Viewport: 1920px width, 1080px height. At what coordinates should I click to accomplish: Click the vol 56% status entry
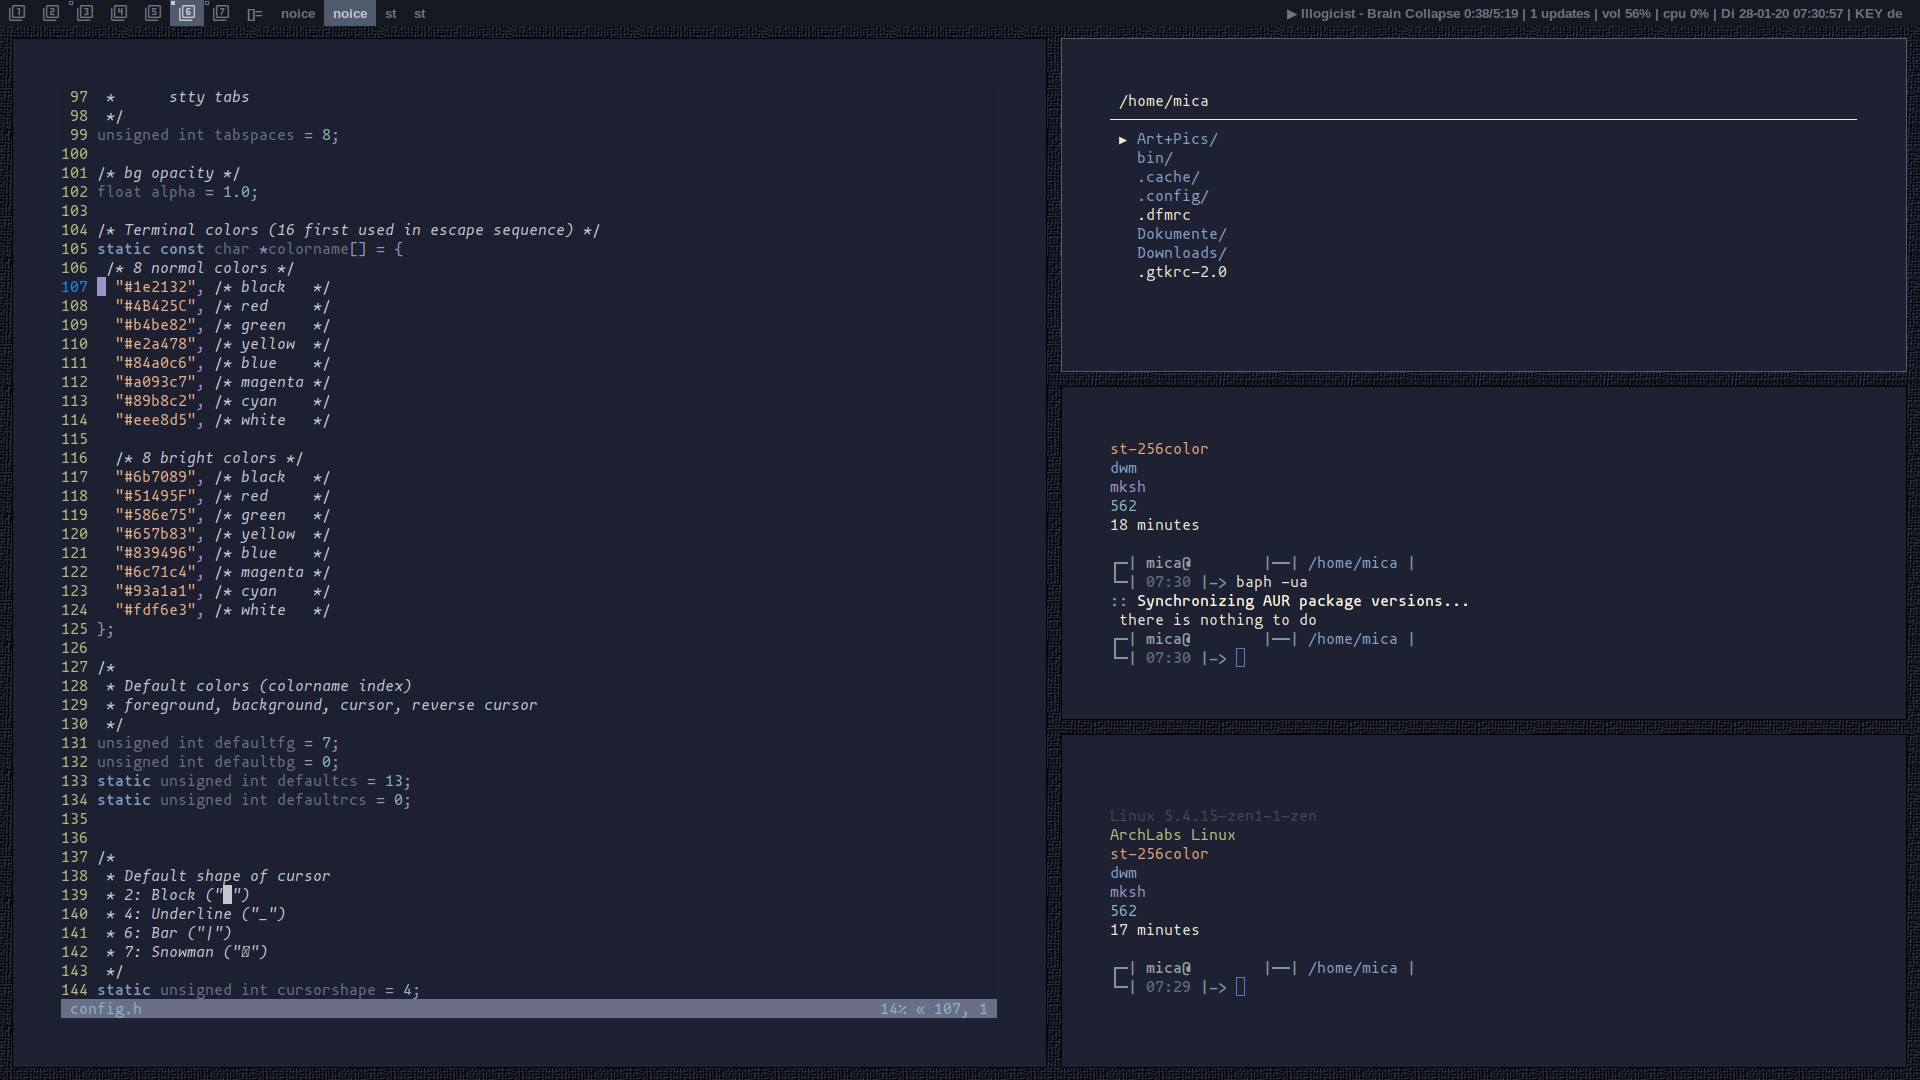click(x=1626, y=14)
